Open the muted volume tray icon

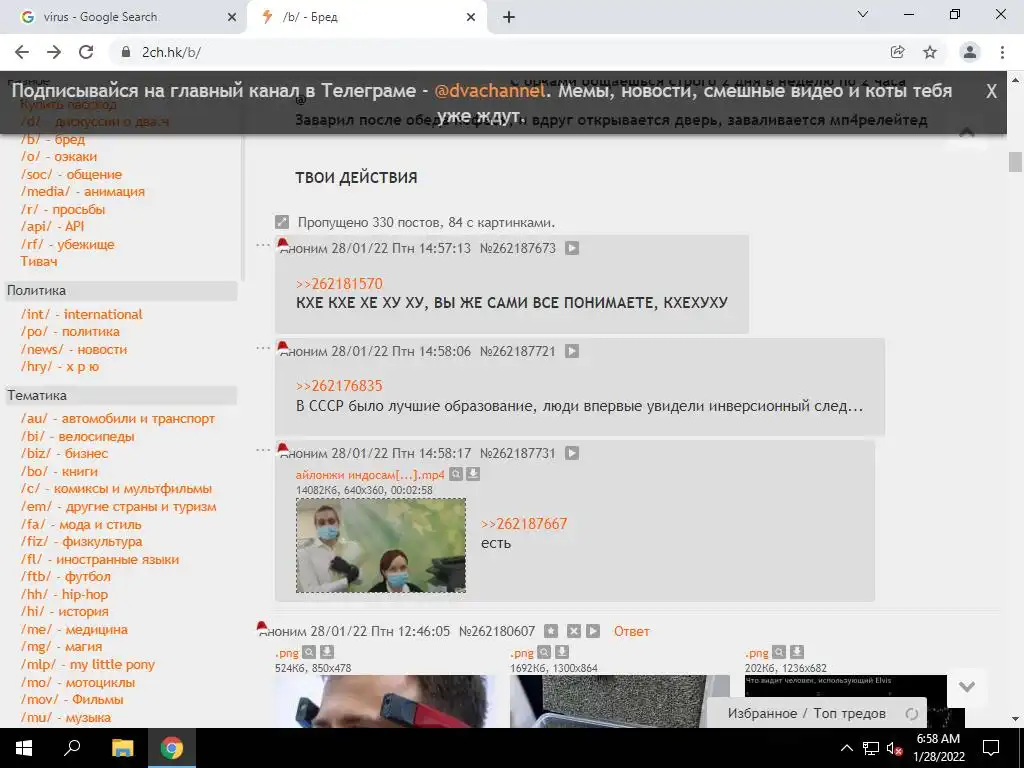[895, 748]
